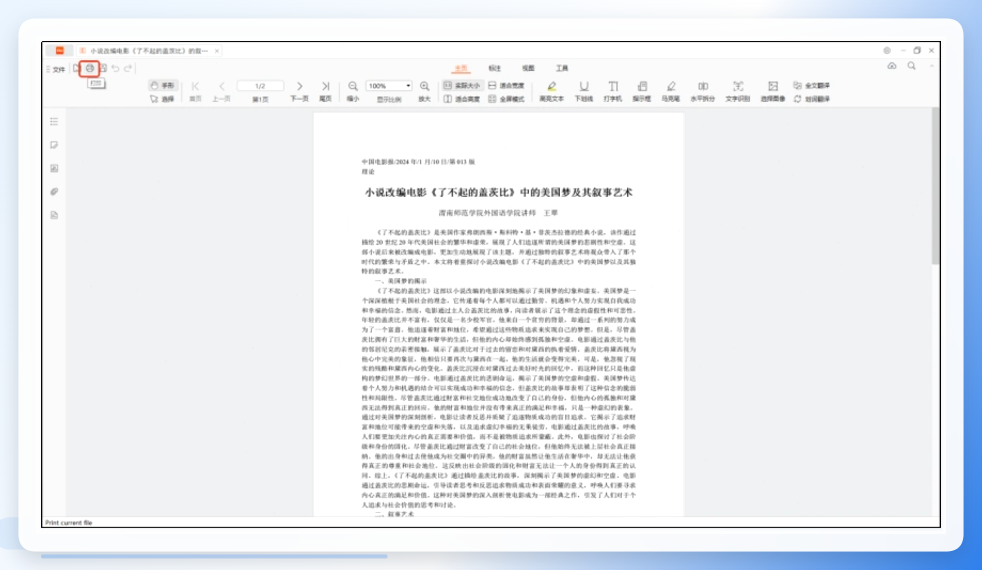Zoom in with 放大 magnifier

tap(425, 91)
